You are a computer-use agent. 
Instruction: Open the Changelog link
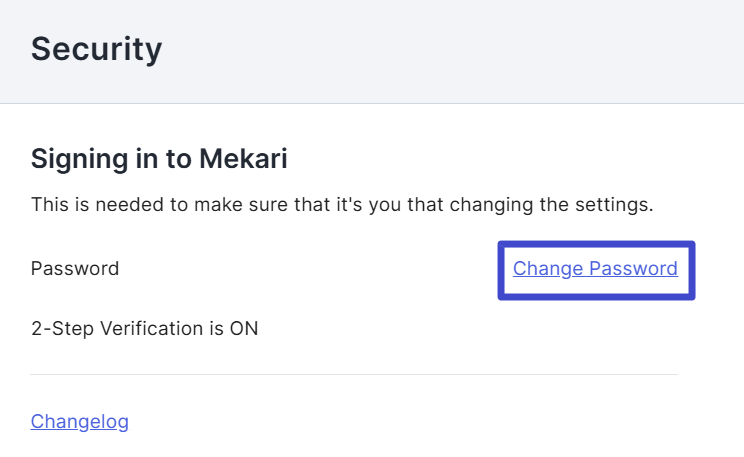tap(80, 421)
